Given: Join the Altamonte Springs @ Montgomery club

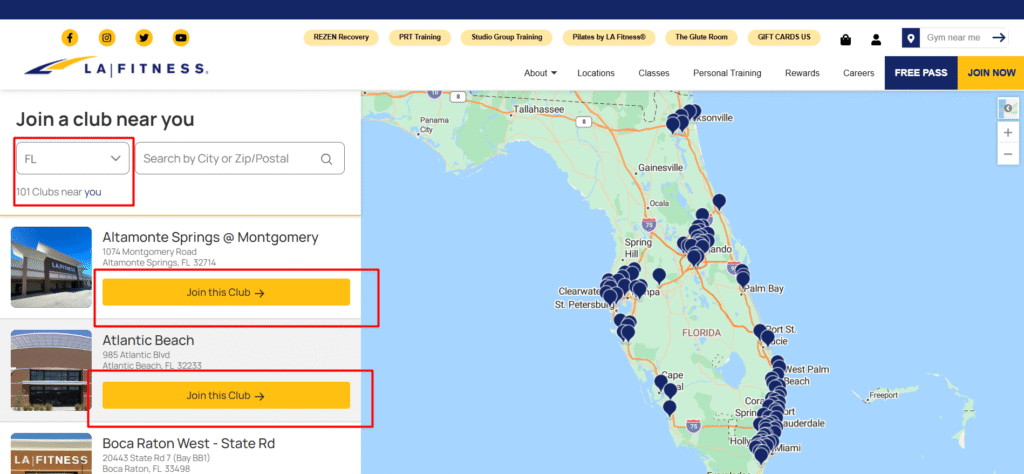Looking at the screenshot, I should pyautogui.click(x=226, y=292).
